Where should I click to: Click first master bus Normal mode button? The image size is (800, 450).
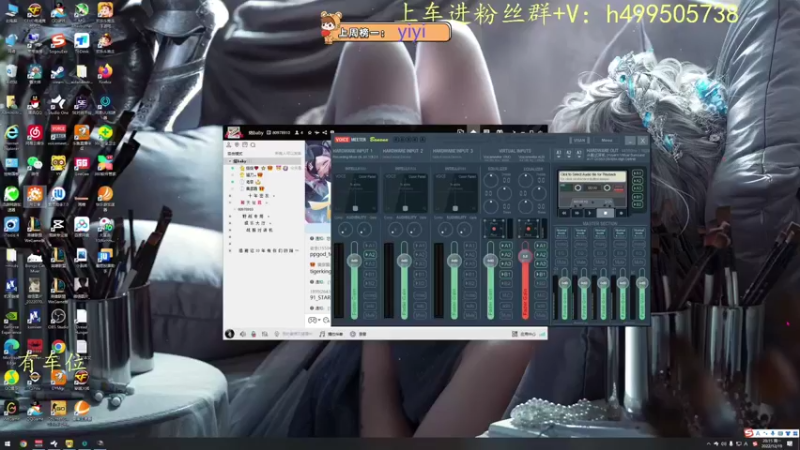pyautogui.click(x=561, y=233)
